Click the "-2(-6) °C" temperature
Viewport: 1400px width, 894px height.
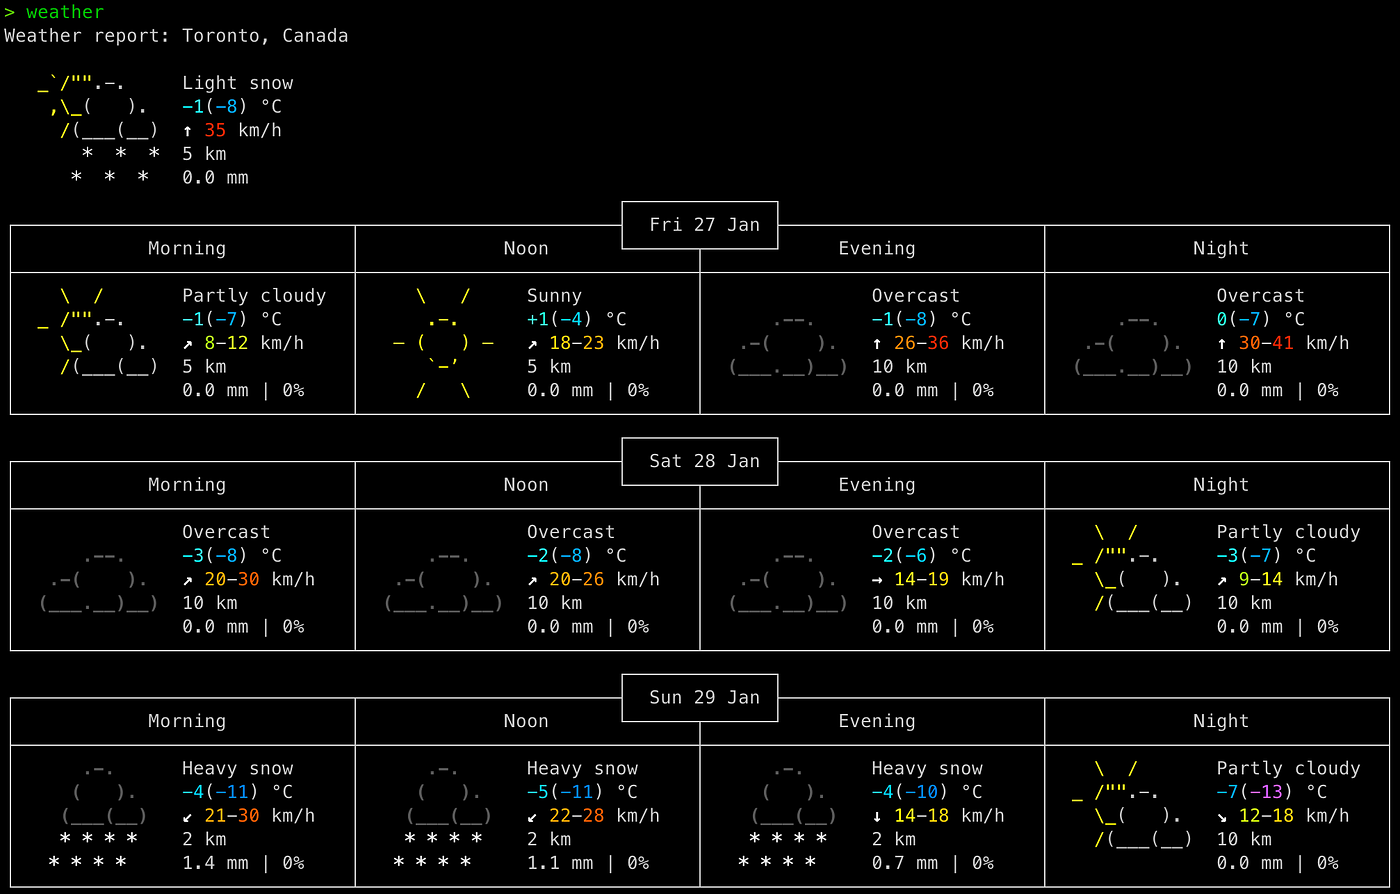point(922,555)
